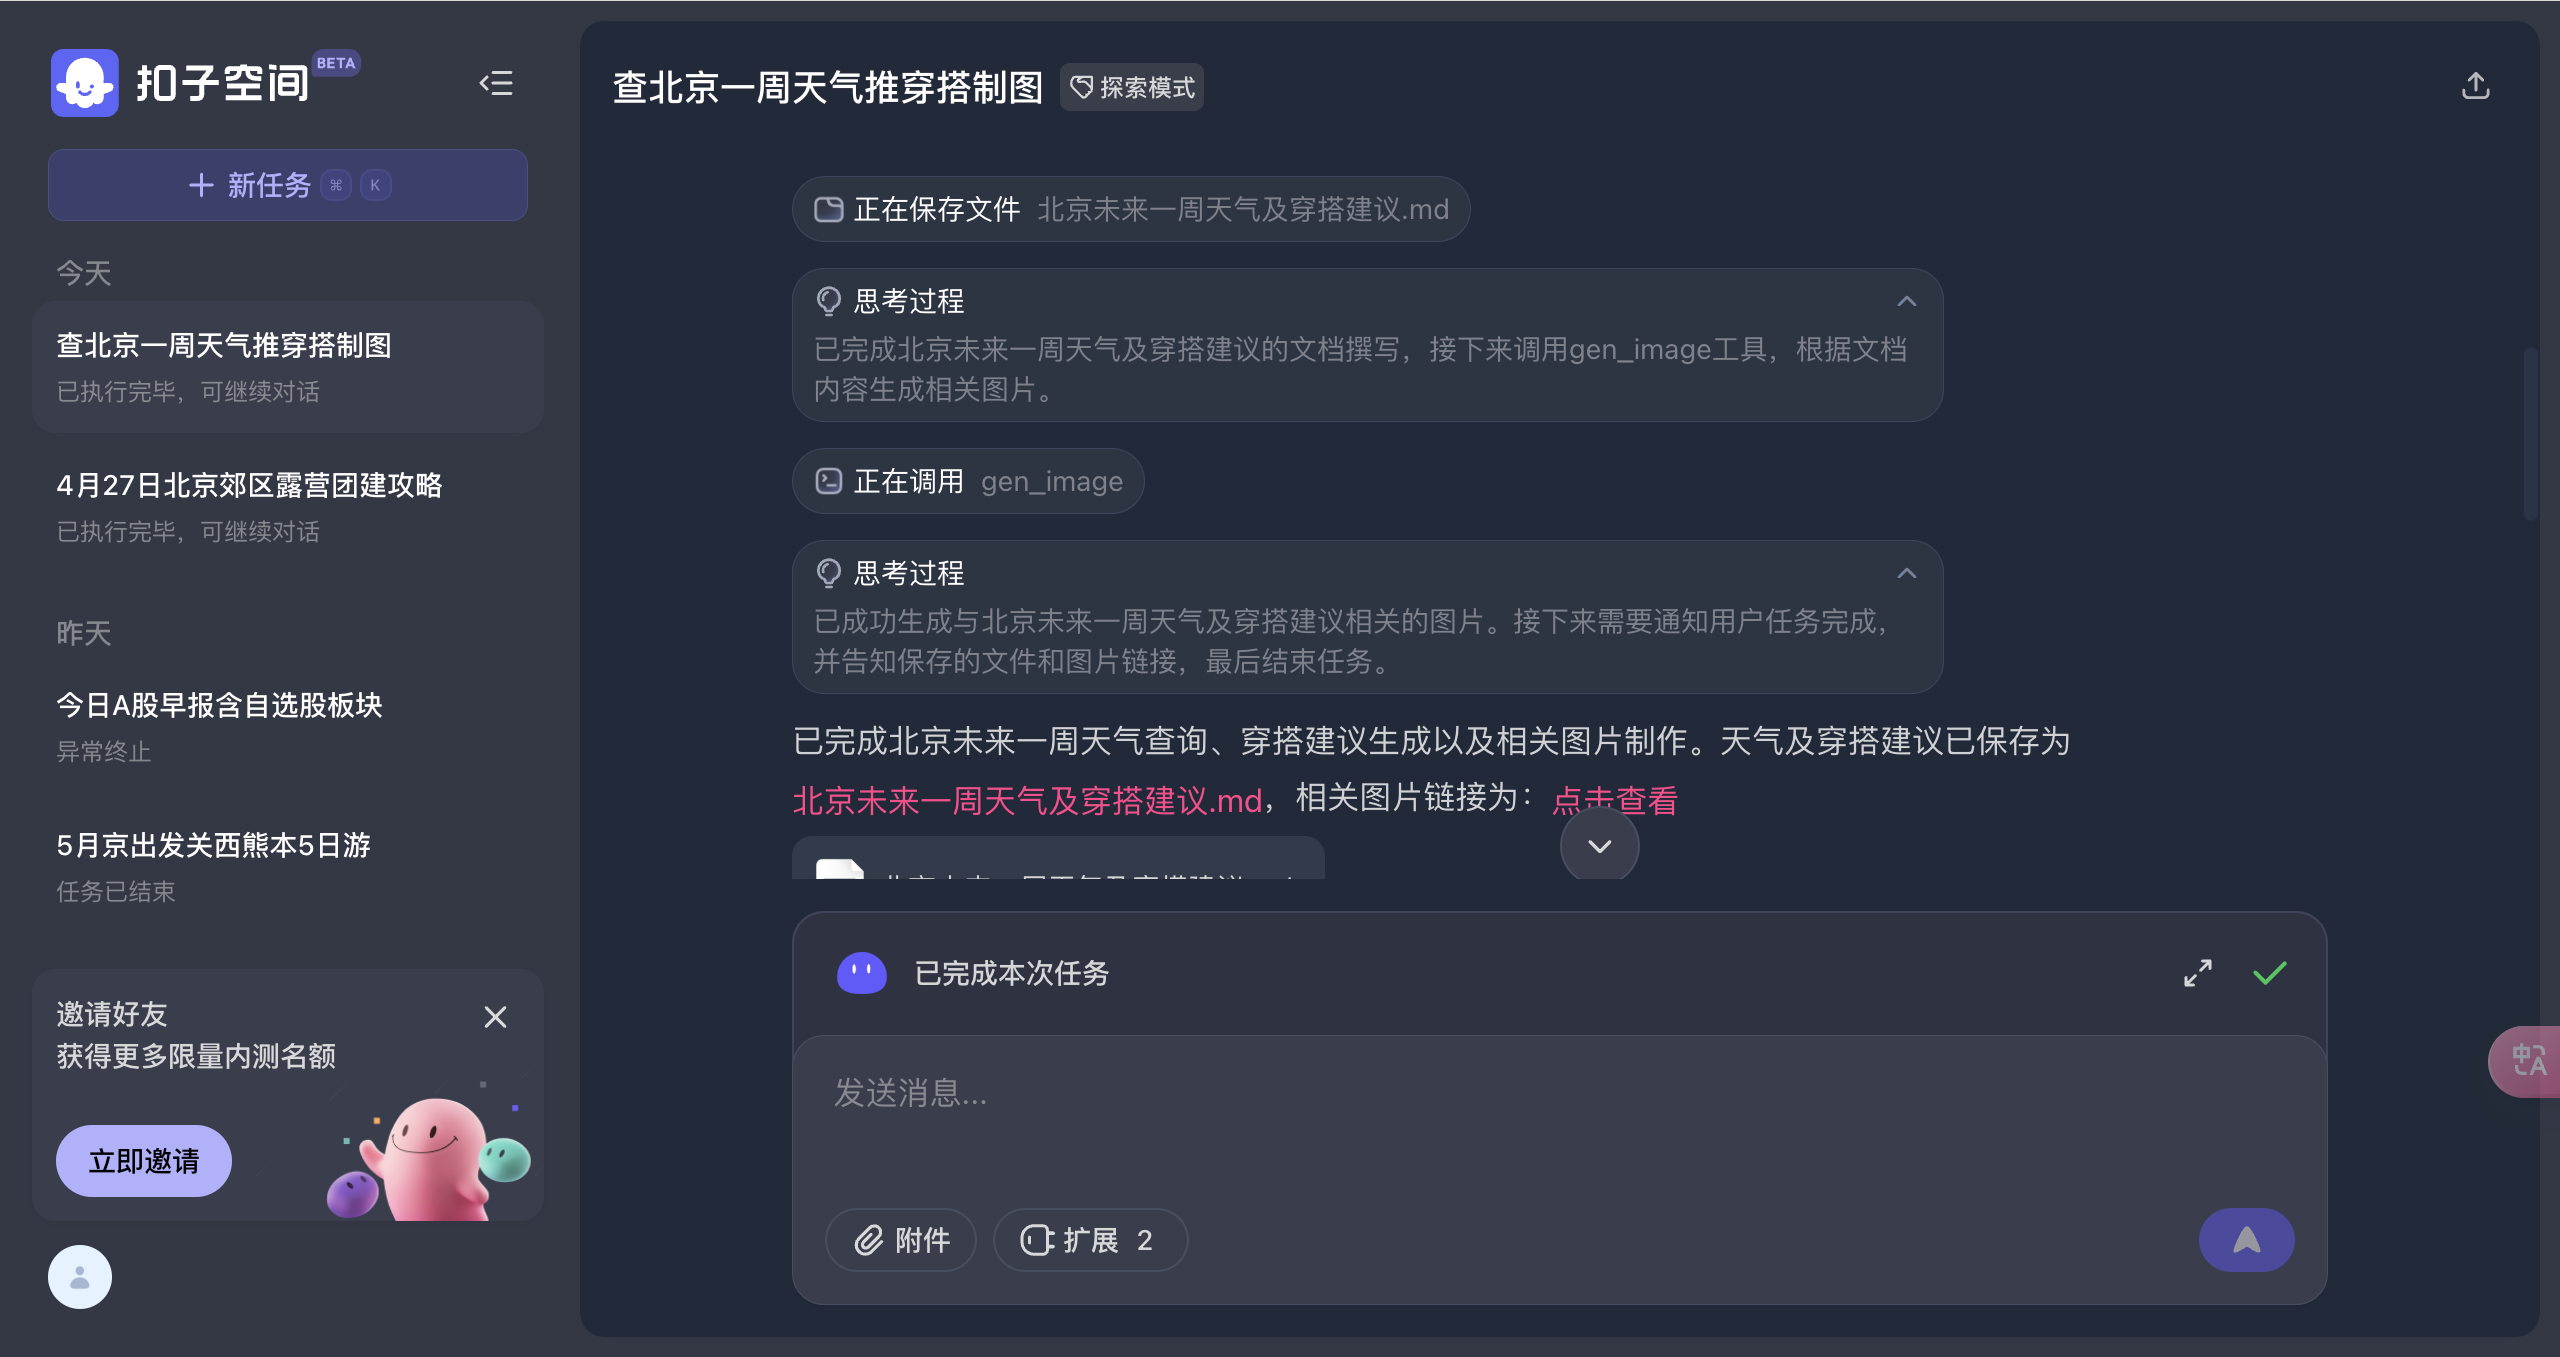The image size is (2560, 1357).
Task: Click the 点击查看 image link
Action: 1614,800
